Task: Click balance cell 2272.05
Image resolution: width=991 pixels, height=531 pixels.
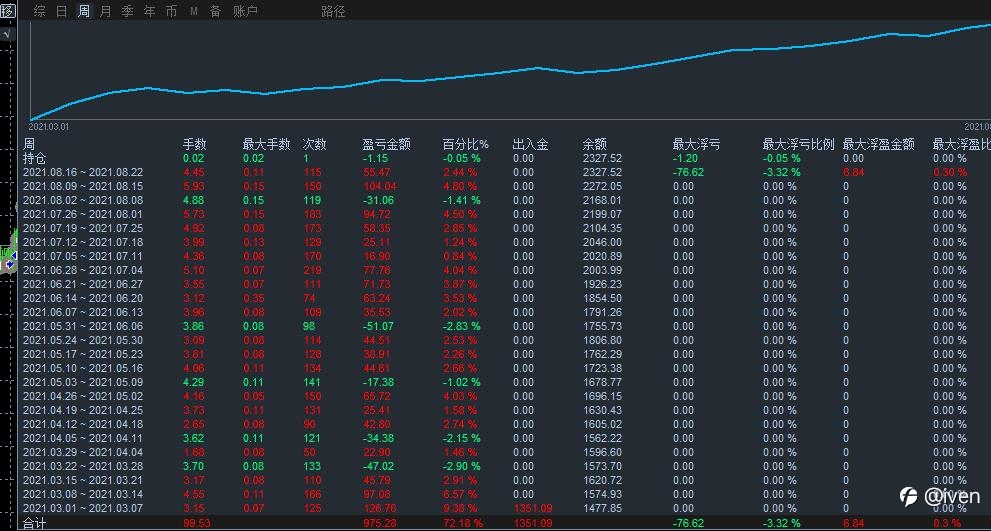Action: tap(602, 186)
